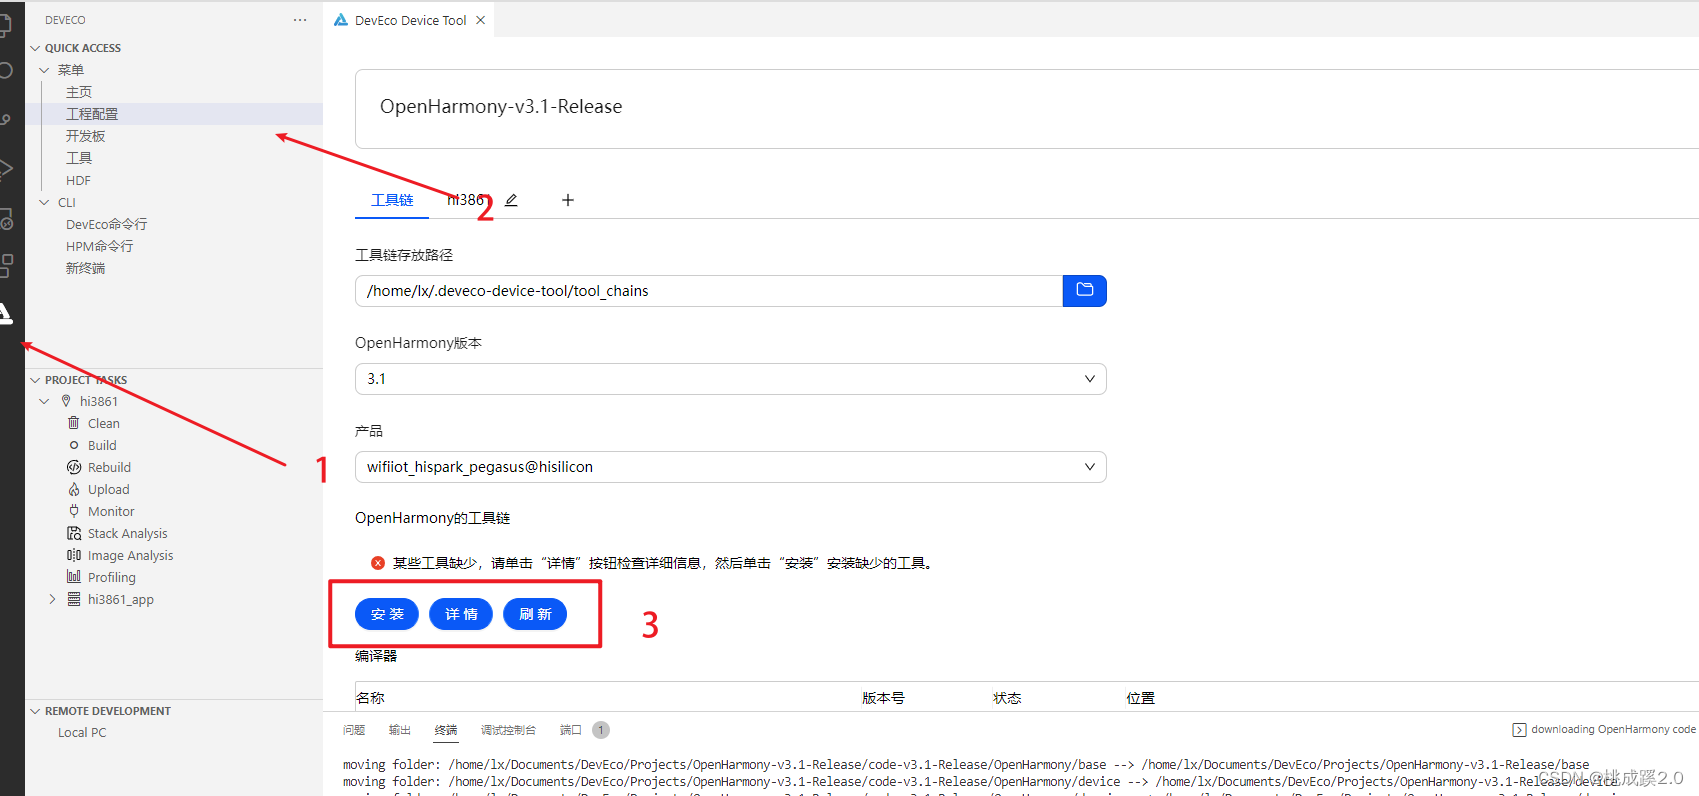Image resolution: width=1699 pixels, height=796 pixels.
Task: Collapse the hi3861 project node
Action: pyautogui.click(x=44, y=401)
